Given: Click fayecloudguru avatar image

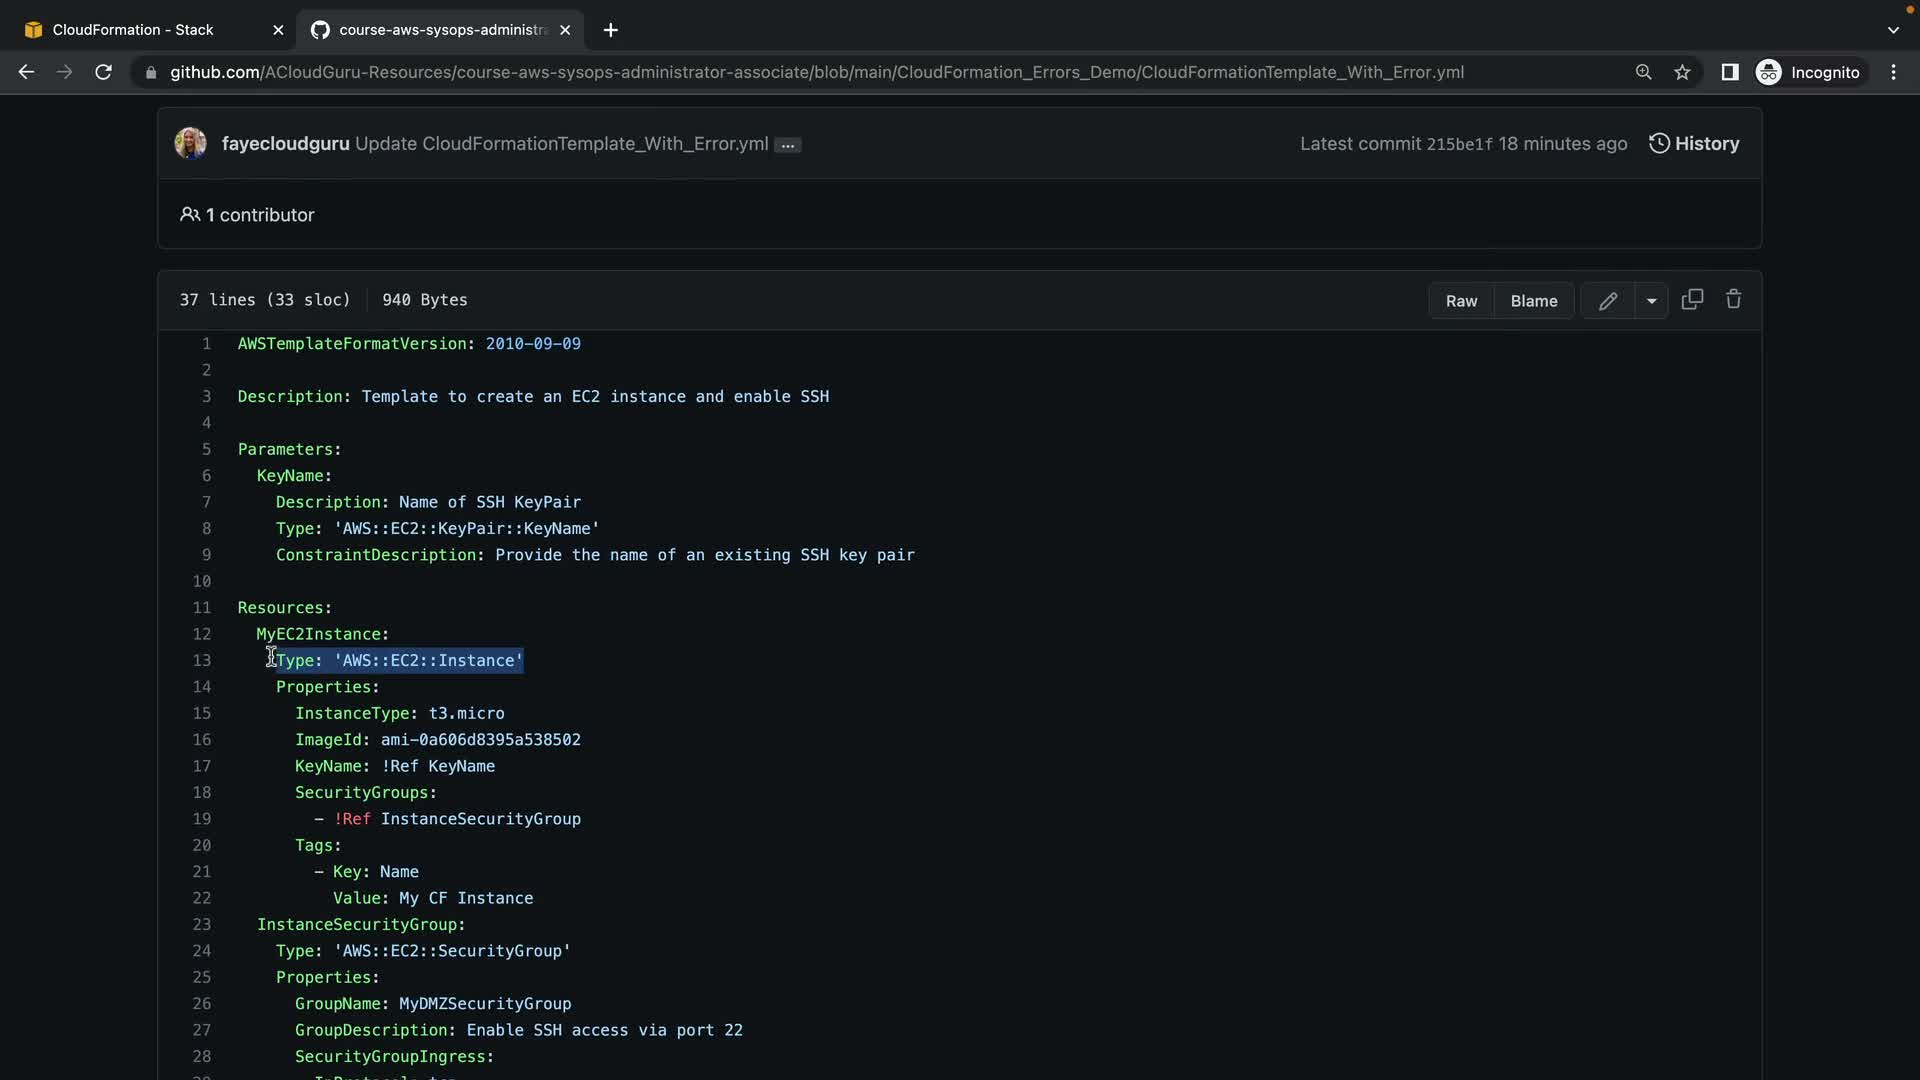Looking at the screenshot, I should (x=190, y=143).
